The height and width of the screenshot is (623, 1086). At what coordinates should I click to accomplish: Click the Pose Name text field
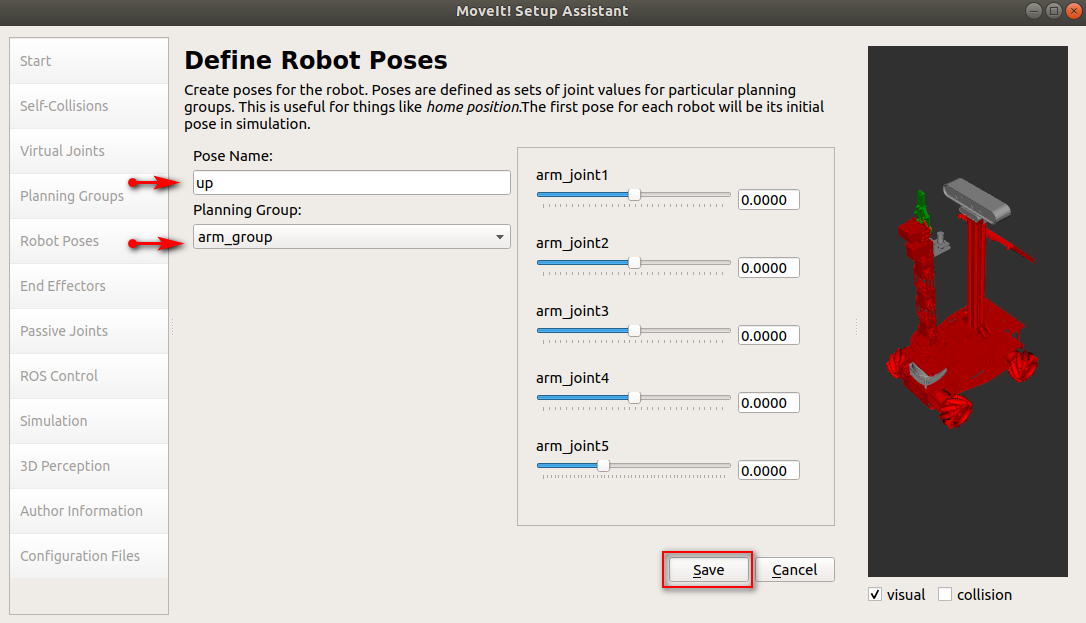click(352, 183)
